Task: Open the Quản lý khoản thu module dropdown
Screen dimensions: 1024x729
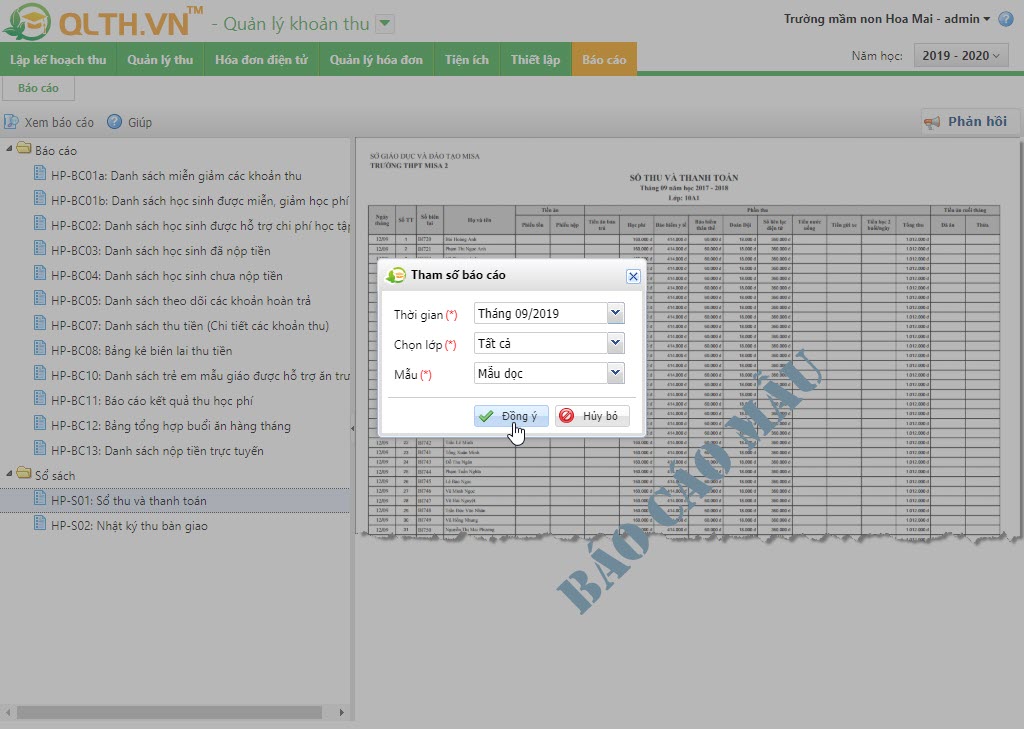Action: (385, 24)
